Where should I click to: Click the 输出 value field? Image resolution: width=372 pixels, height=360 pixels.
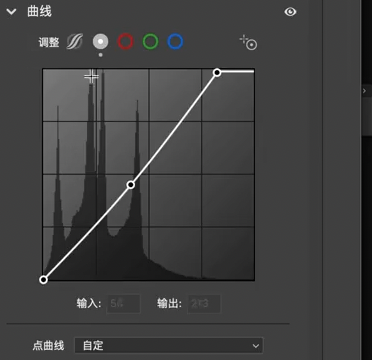point(204,304)
